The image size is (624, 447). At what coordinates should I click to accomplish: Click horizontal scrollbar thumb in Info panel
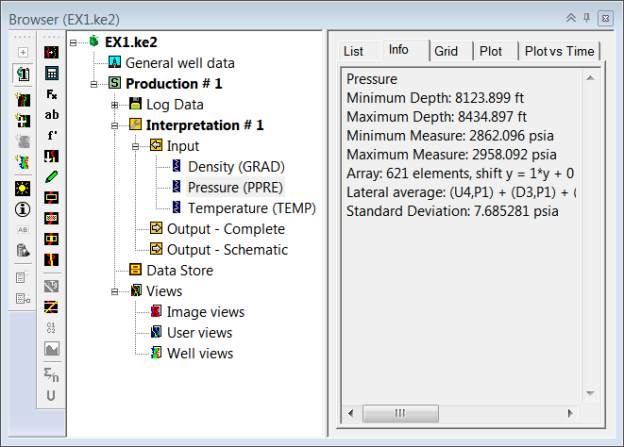point(400,413)
